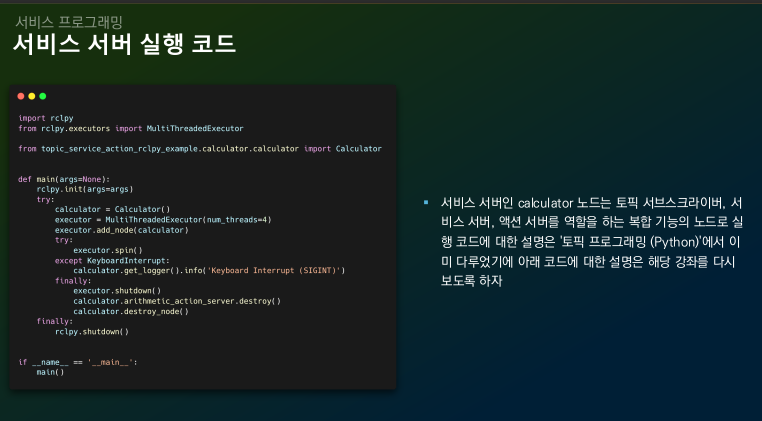Viewport: 762px width, 421px height.
Task: Click the line "if __name__ == '__main__':"
Action: tap(78, 362)
